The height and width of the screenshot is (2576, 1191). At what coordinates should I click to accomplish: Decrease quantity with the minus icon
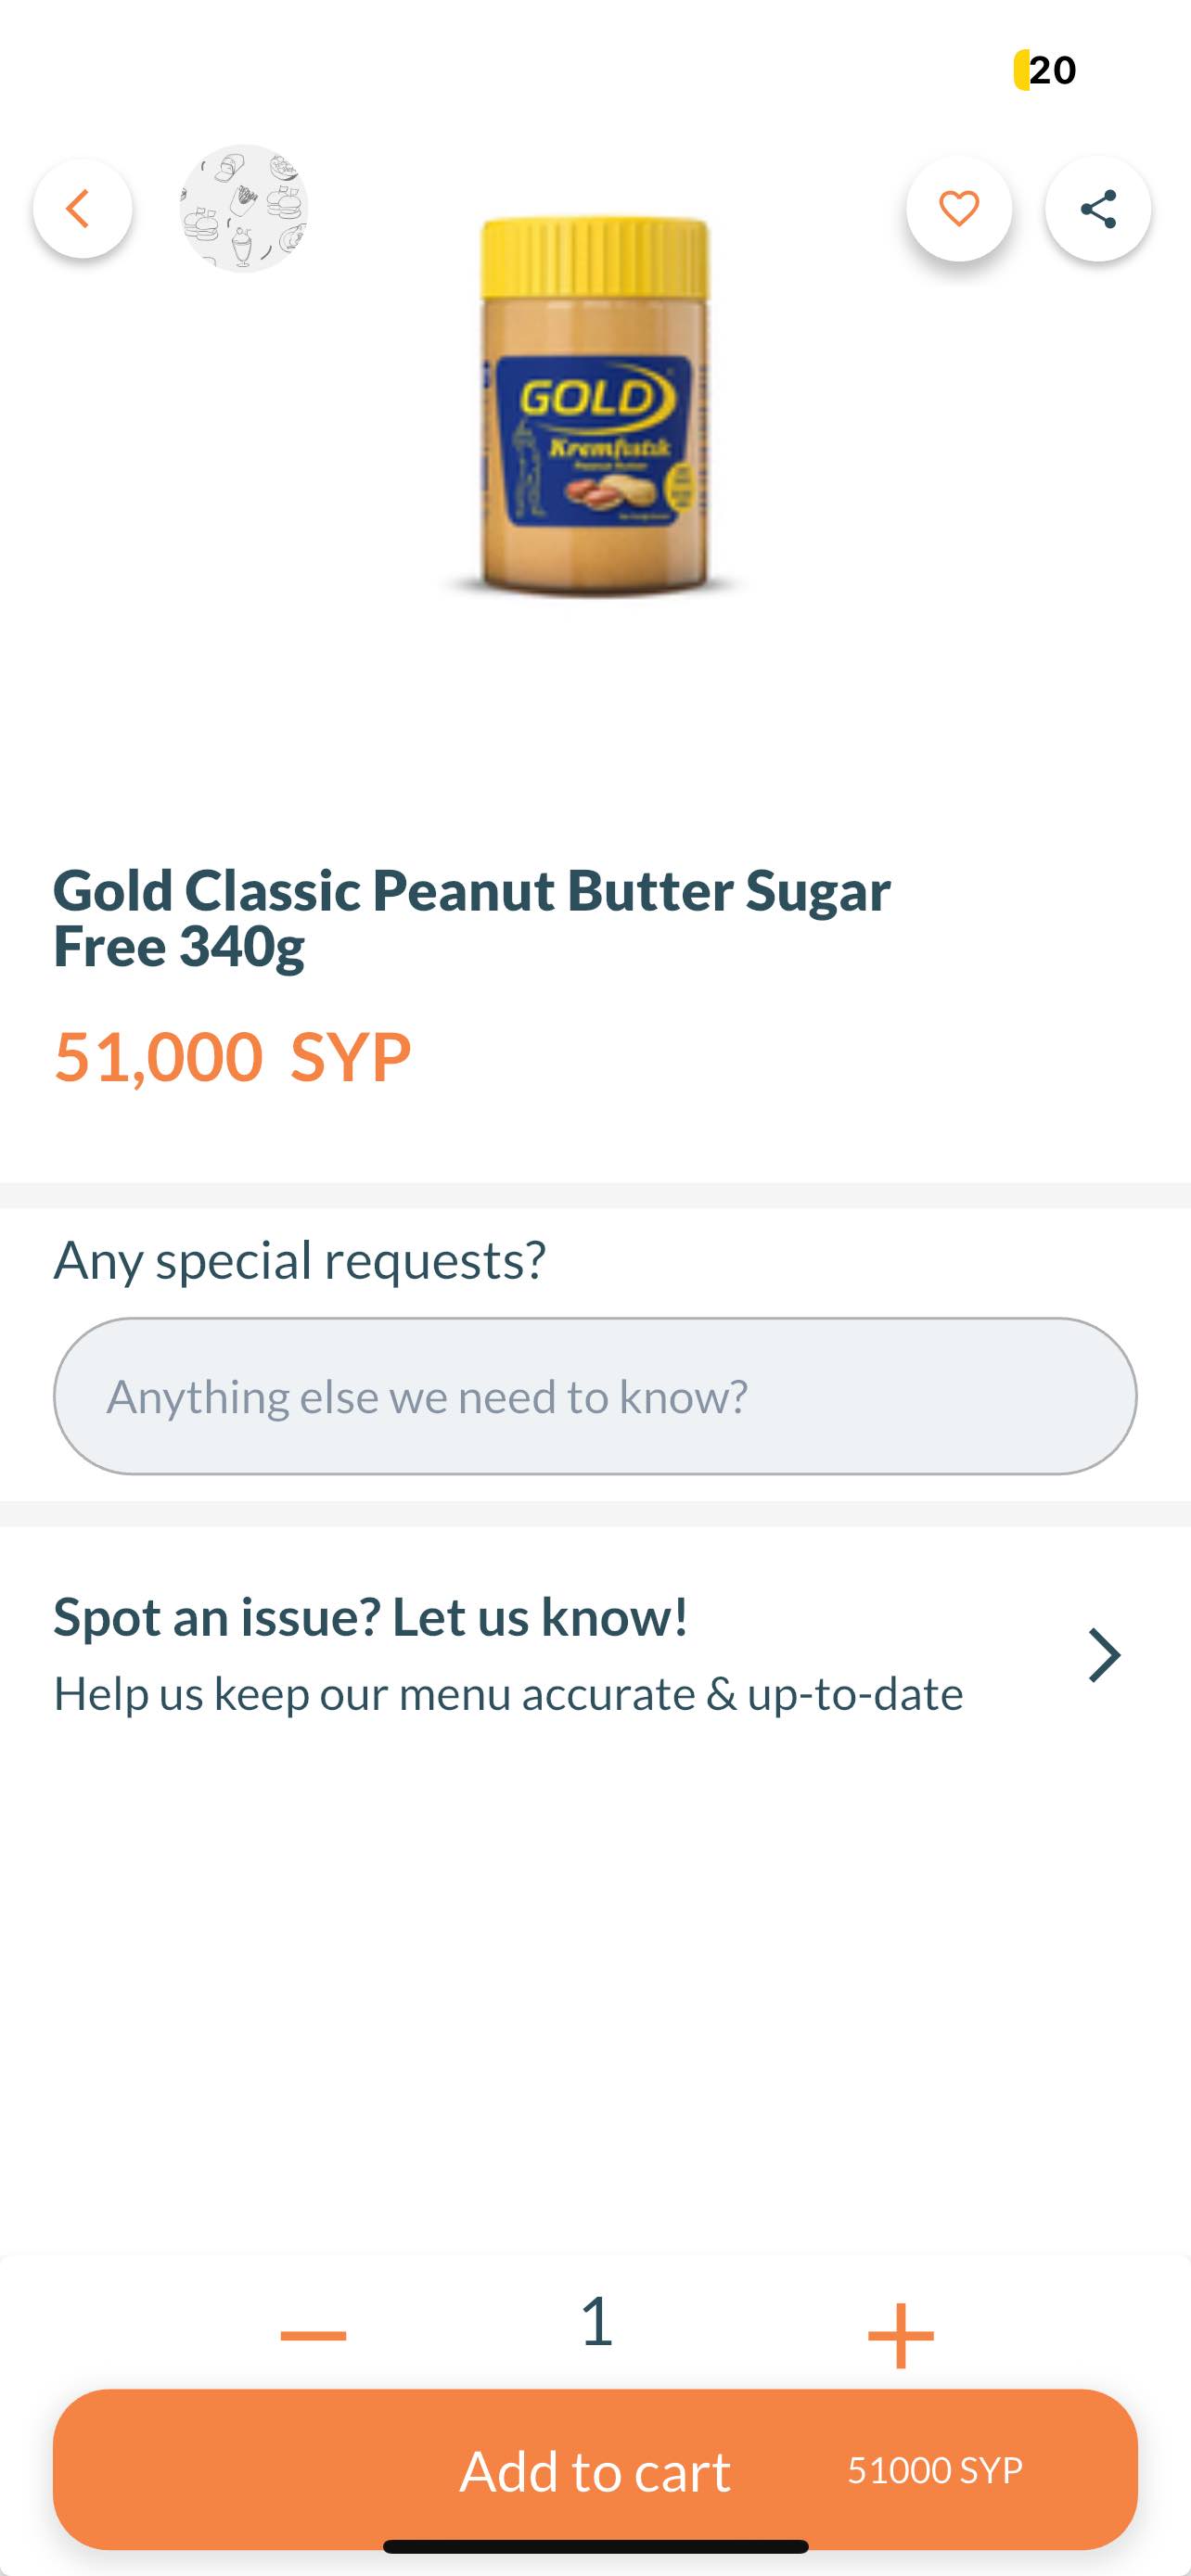click(x=313, y=2335)
